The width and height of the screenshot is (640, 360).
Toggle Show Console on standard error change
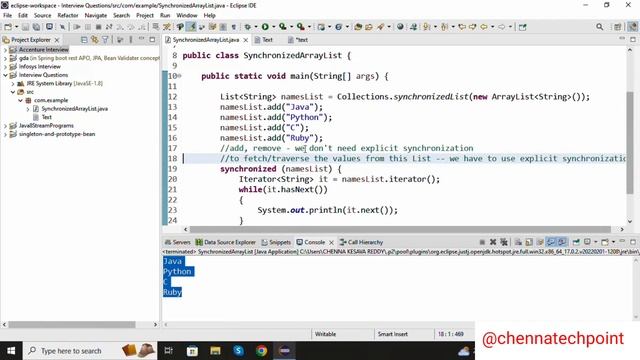(562, 242)
